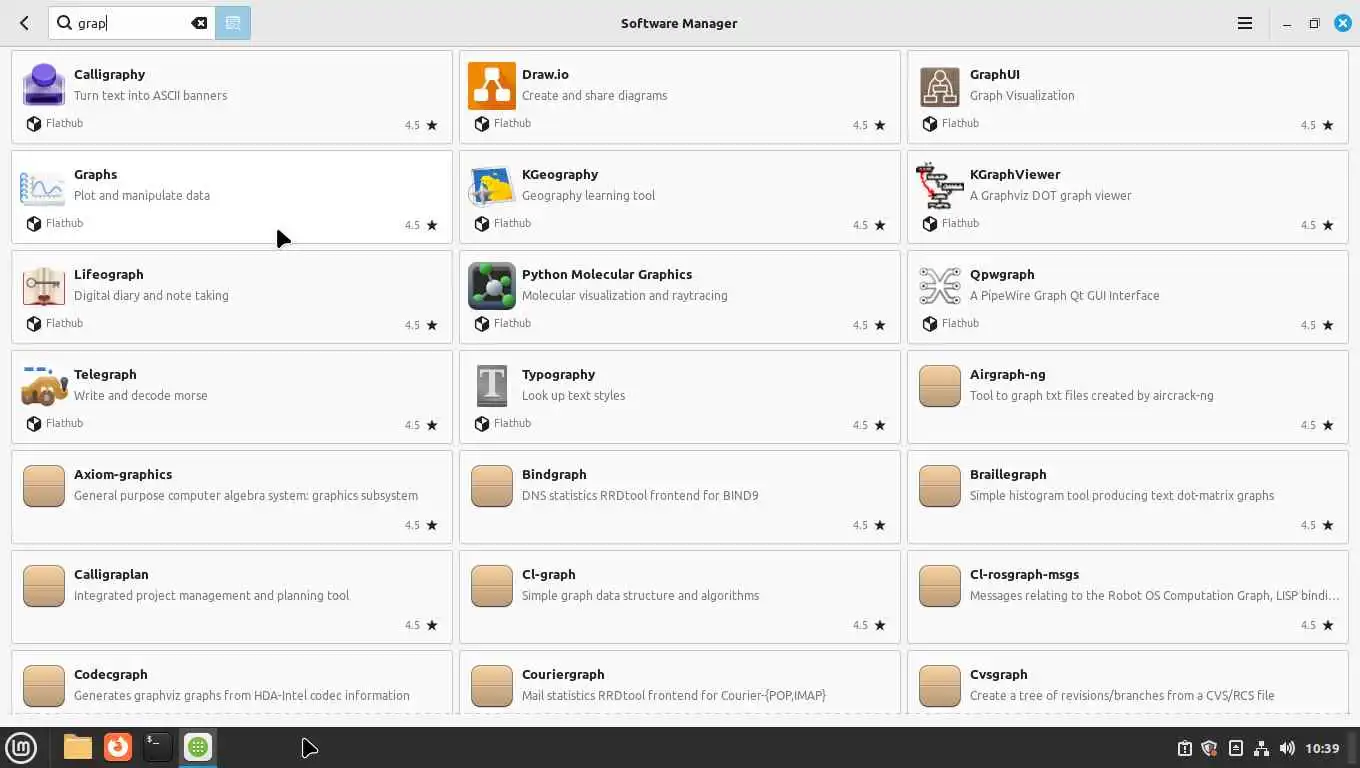The width and height of the screenshot is (1360, 768).
Task: Open the Python Molecular Graphics icon
Action: 491,286
